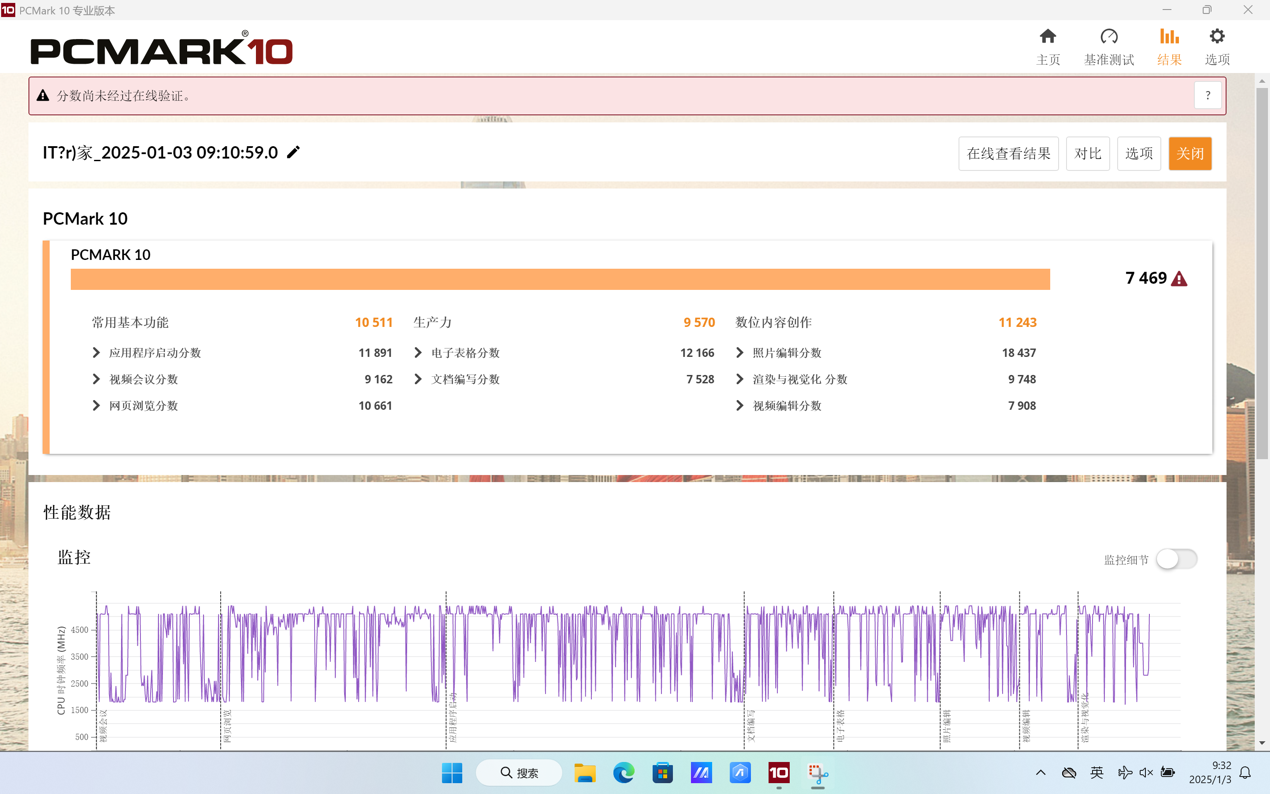Screen dimensions: 1270x794
Task: Click the 常用基本功能 score 10 511
Action: coord(373,323)
